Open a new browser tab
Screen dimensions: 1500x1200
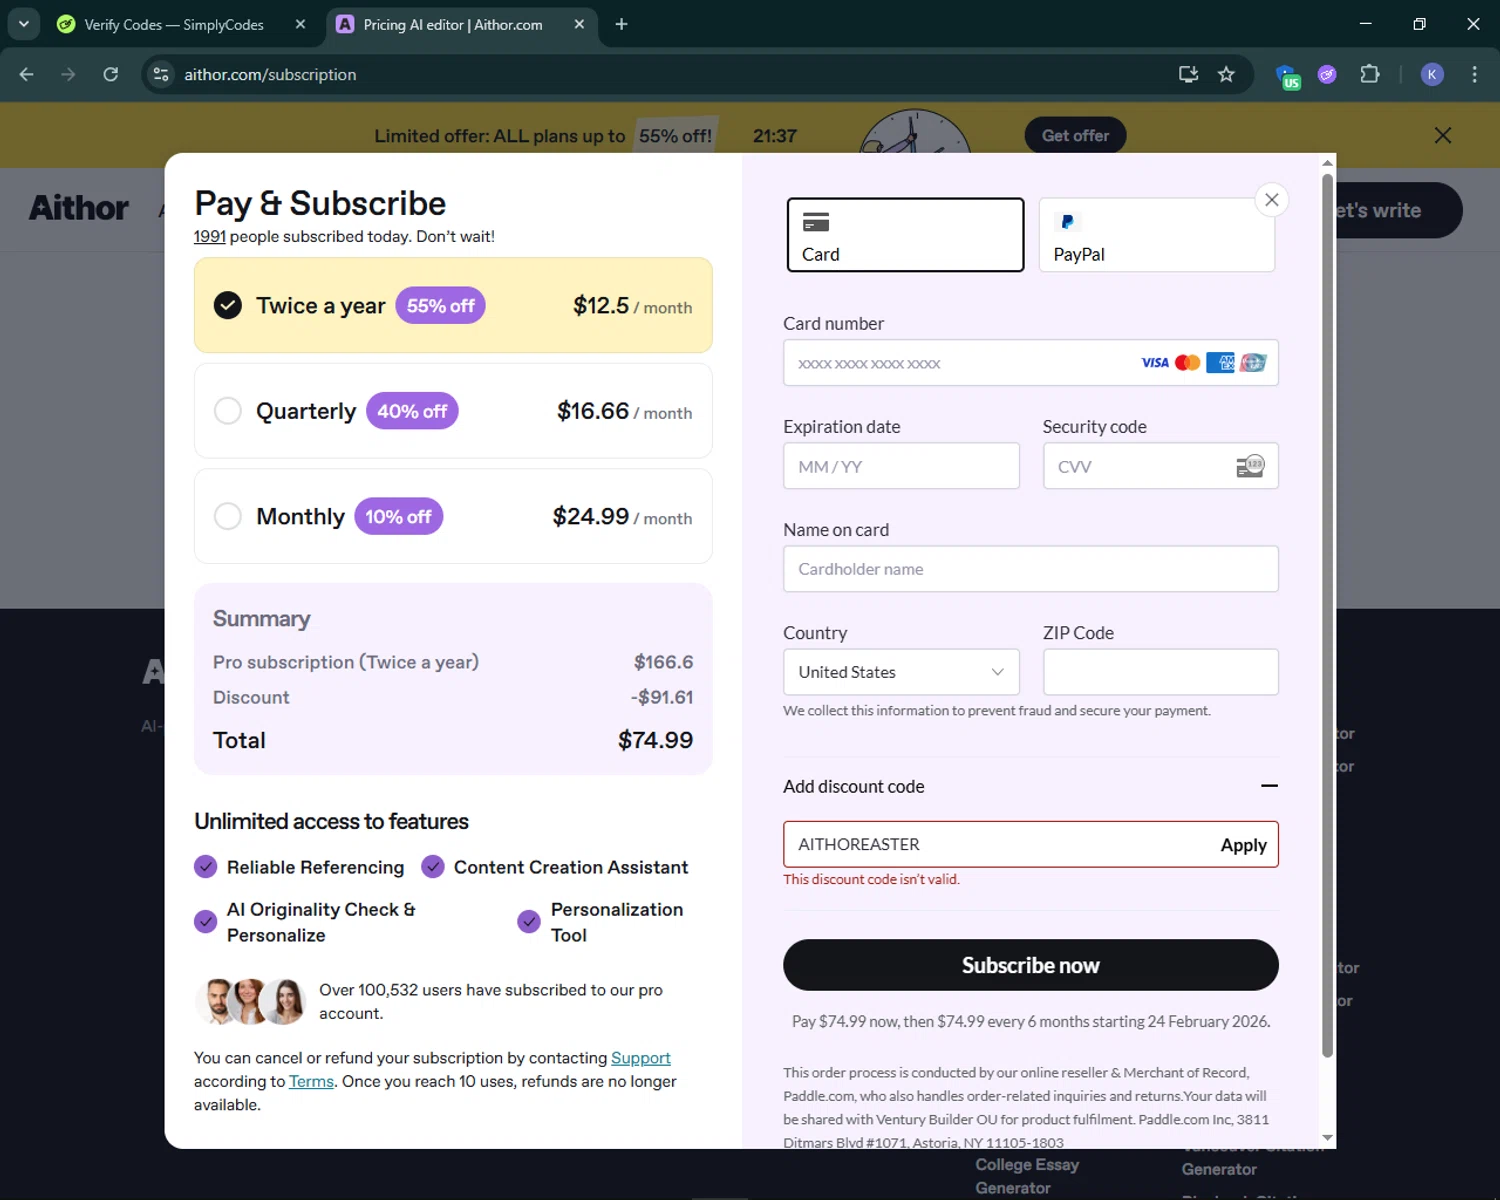click(x=621, y=24)
